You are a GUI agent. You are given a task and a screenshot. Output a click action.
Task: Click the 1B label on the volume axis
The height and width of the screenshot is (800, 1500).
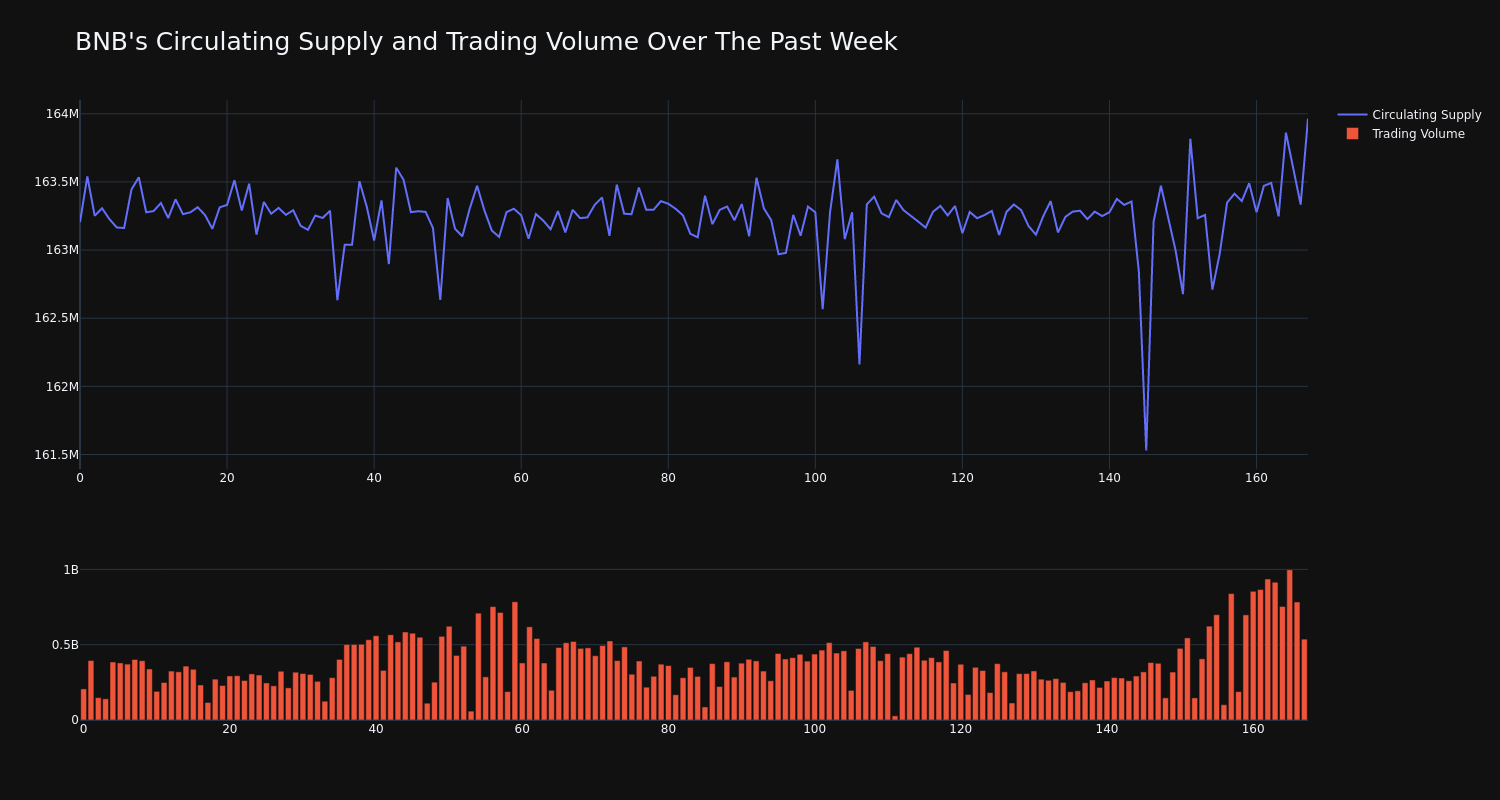71,570
